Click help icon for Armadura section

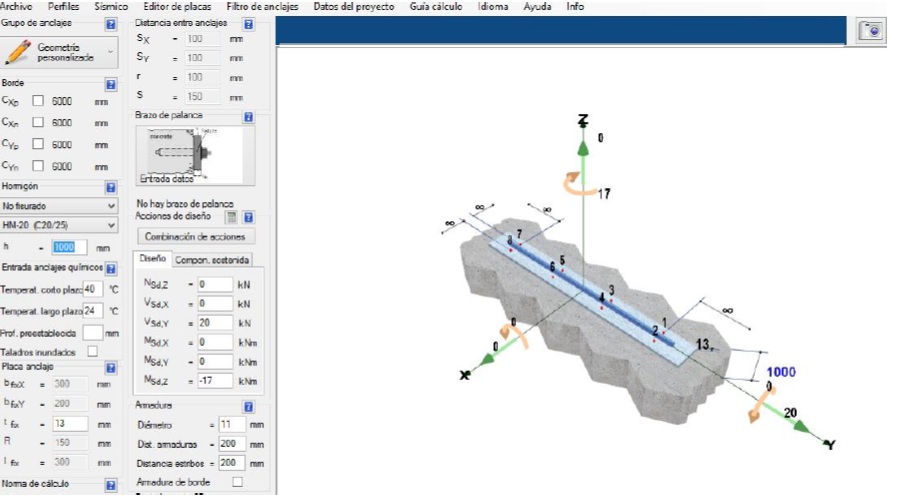[248, 406]
